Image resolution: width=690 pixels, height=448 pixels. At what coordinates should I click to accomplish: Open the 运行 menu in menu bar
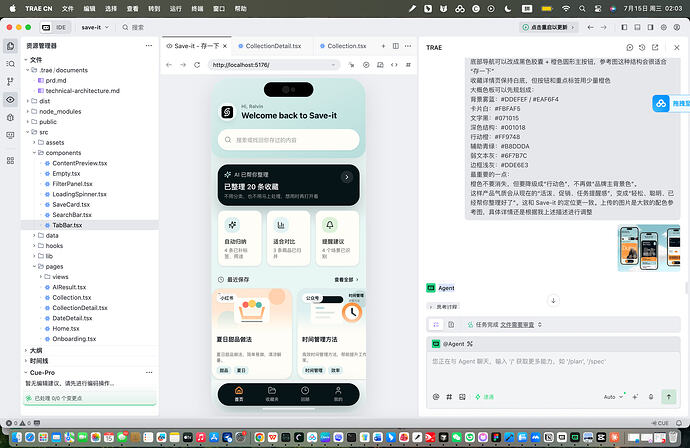(176, 8)
